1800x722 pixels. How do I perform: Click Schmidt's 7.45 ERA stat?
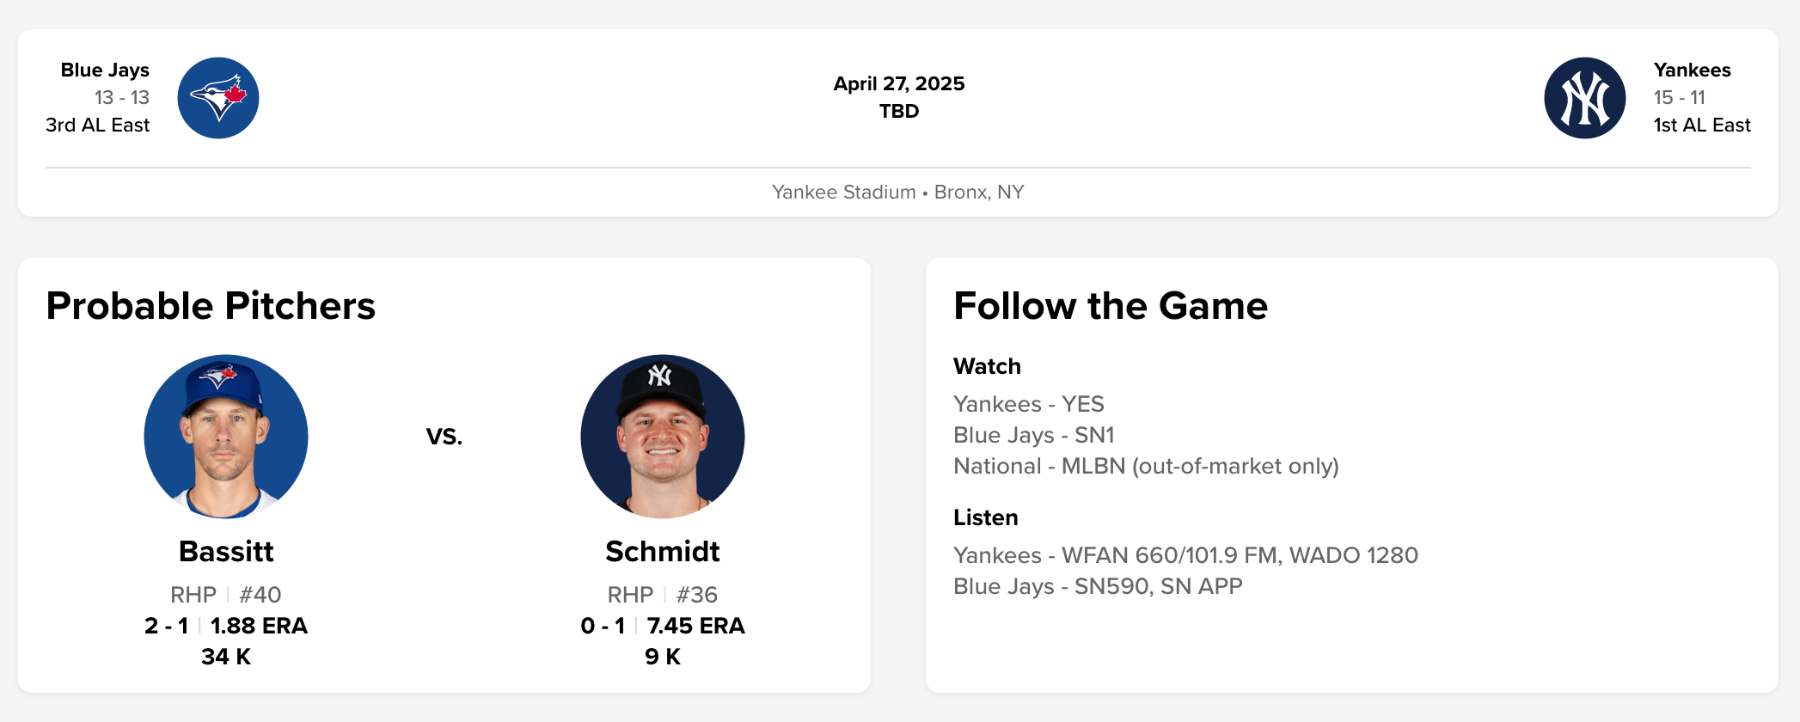click(696, 626)
